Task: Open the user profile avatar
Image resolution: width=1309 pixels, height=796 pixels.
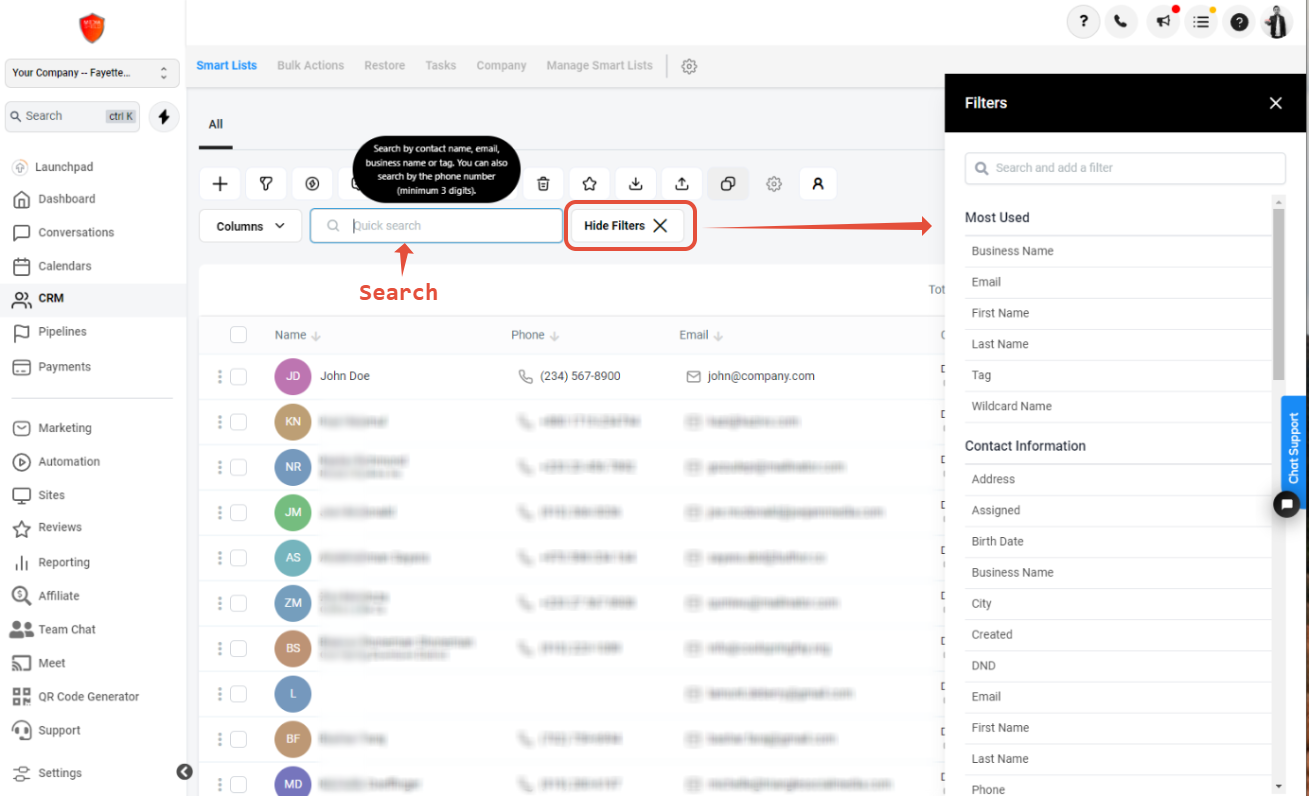Action: pos(1277,21)
